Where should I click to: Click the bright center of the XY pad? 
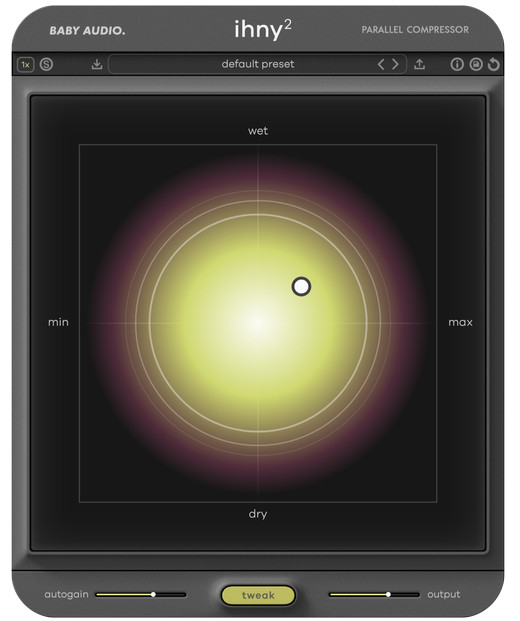pos(258,323)
